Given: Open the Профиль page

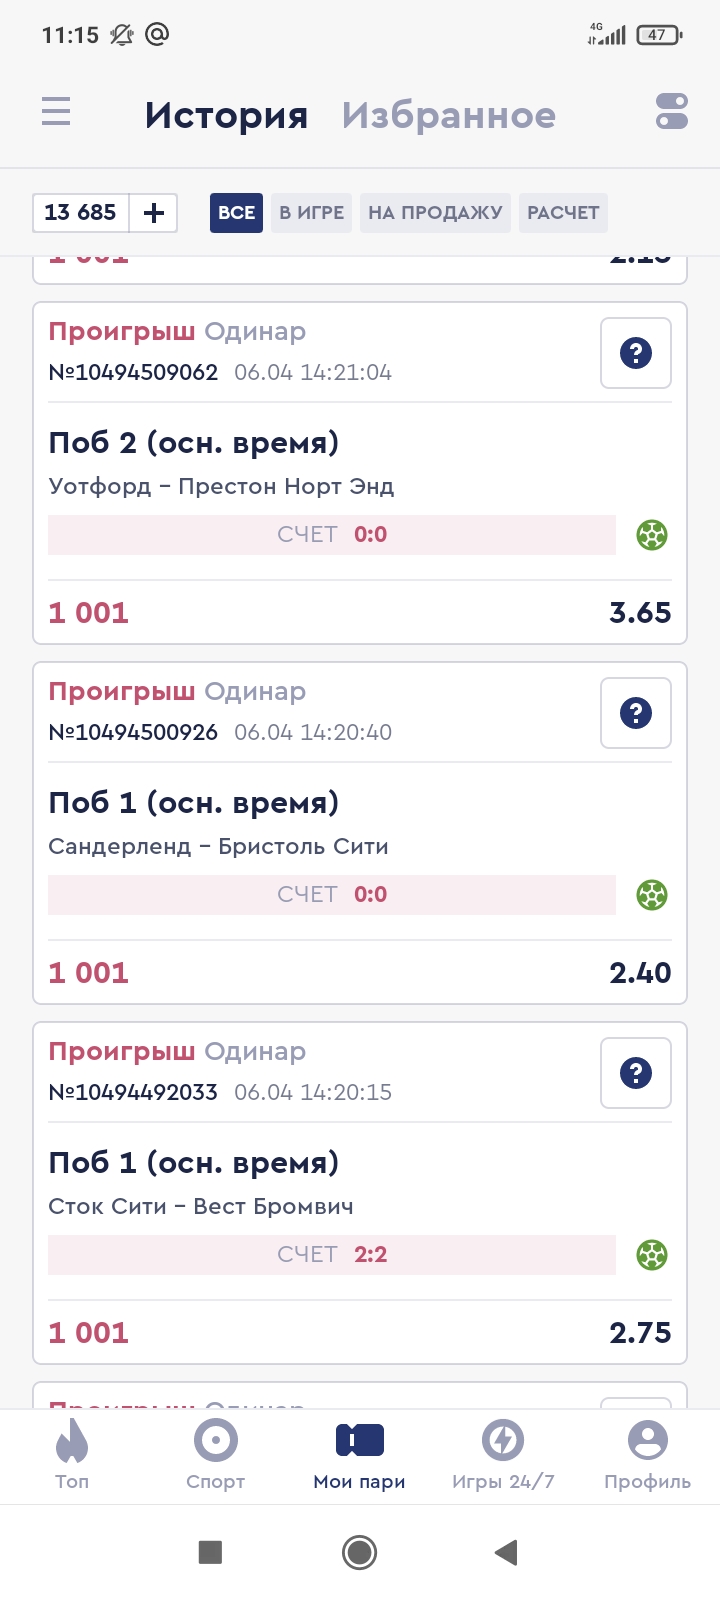Looking at the screenshot, I should coord(647,1455).
